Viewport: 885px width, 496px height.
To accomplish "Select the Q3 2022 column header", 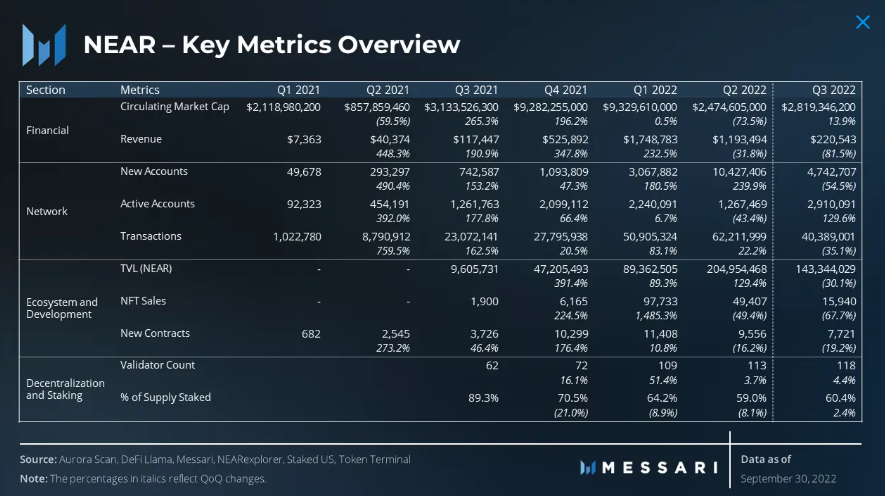I will tap(834, 90).
